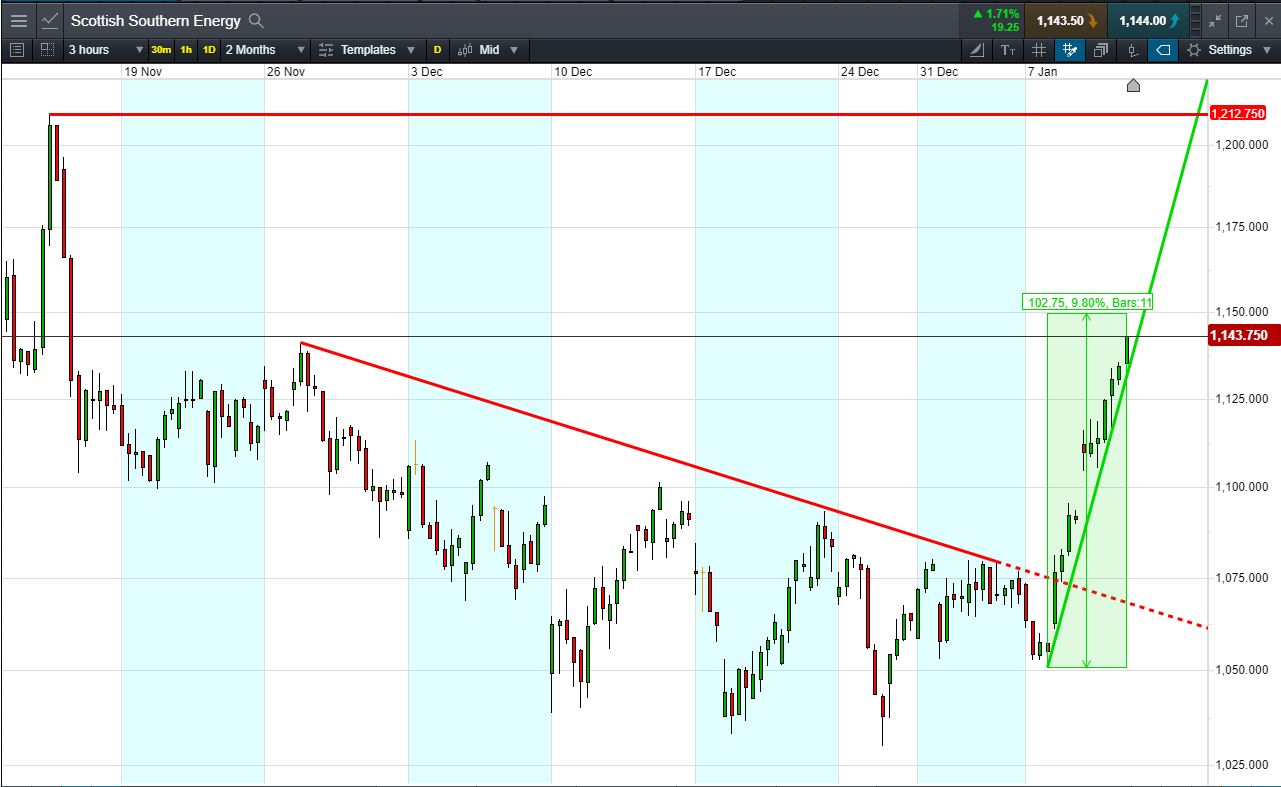Toggle the chart gridlines
Screen dimensions: 1281x787
tap(1039, 50)
